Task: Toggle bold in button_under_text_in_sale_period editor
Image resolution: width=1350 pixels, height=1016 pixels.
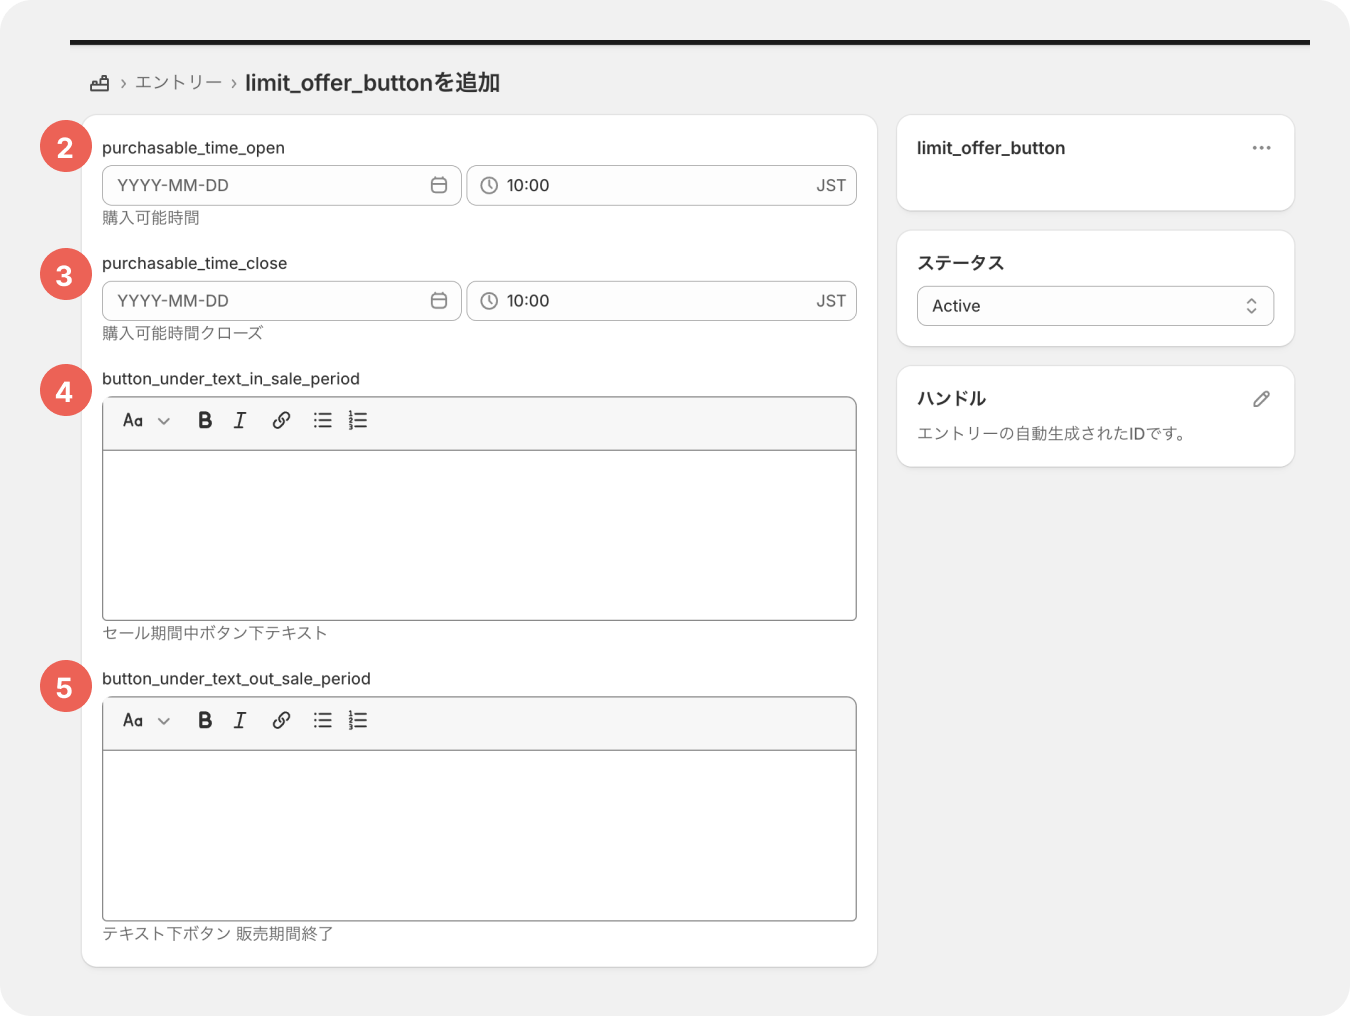Action: pyautogui.click(x=205, y=421)
